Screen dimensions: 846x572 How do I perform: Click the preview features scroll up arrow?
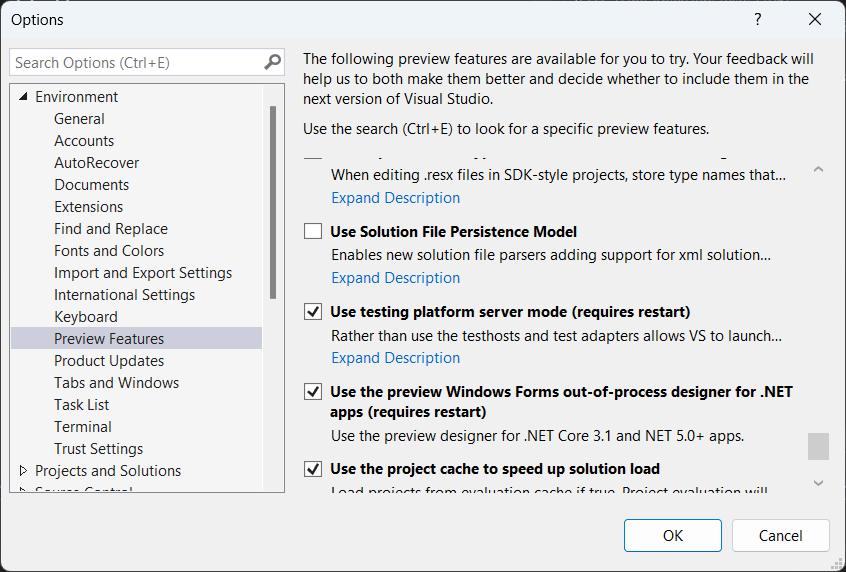pos(818,169)
